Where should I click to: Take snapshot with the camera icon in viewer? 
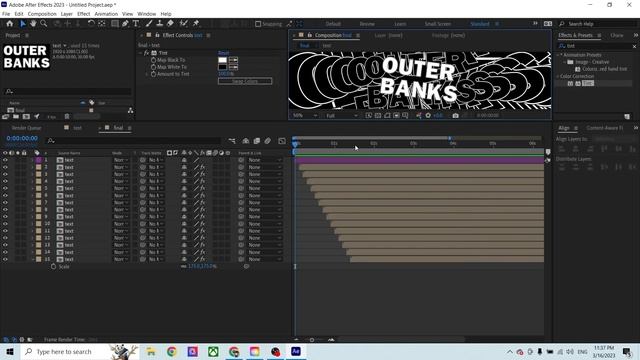456,116
